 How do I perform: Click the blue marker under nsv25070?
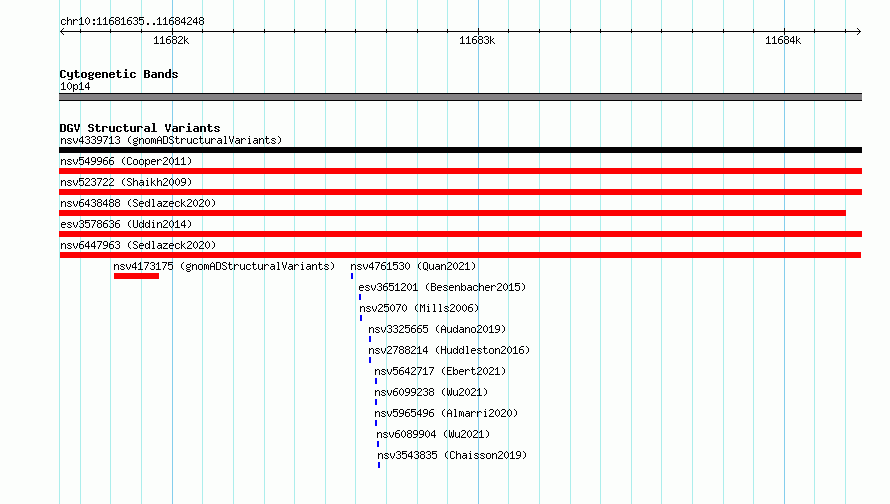361,318
